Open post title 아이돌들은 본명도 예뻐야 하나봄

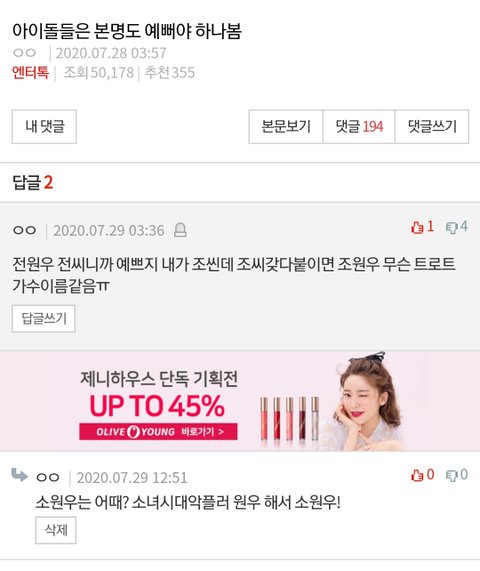pos(127,31)
